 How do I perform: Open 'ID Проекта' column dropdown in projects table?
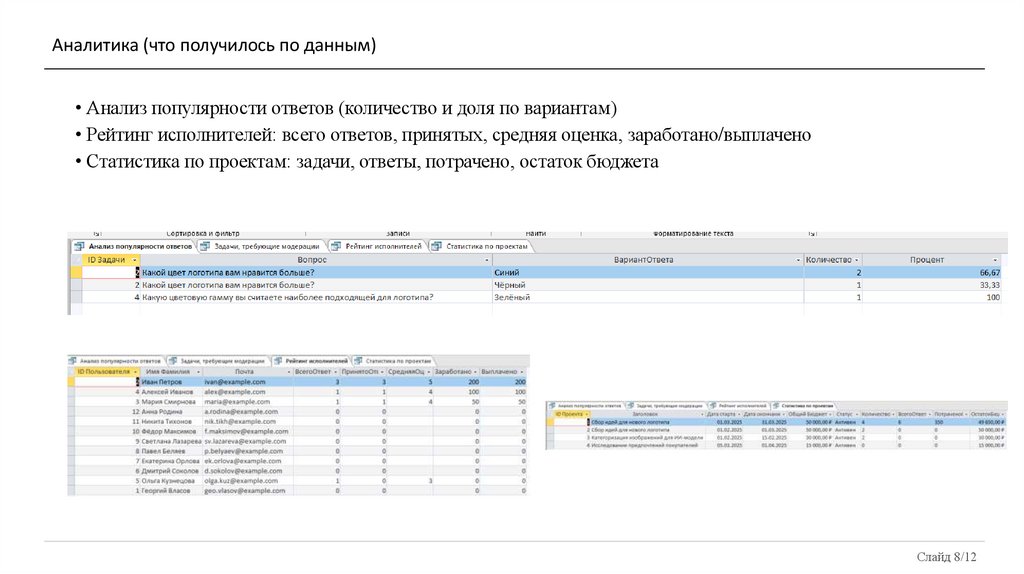pyautogui.click(x=586, y=414)
